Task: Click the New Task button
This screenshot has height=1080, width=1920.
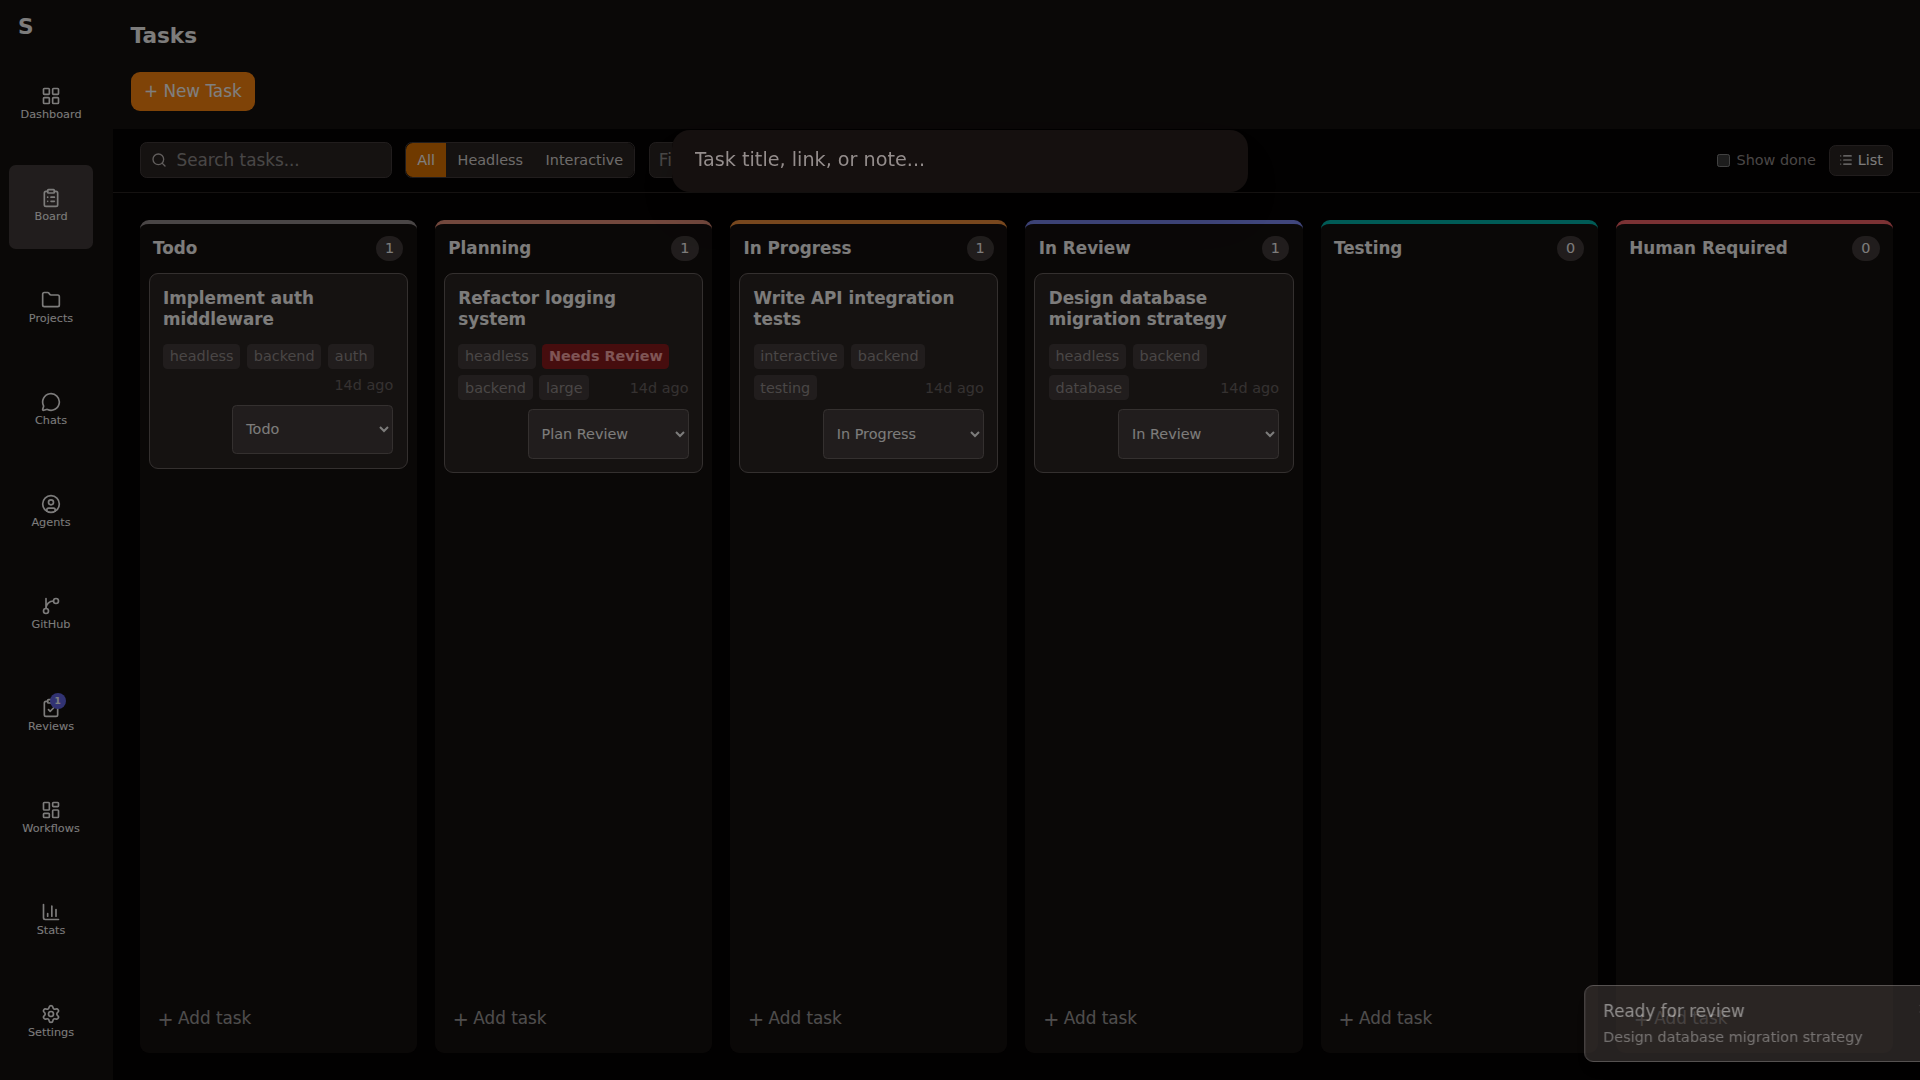Action: (x=193, y=91)
